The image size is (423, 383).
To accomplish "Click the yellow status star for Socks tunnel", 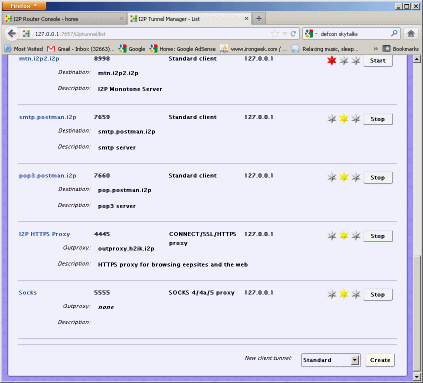I will pos(344,294).
